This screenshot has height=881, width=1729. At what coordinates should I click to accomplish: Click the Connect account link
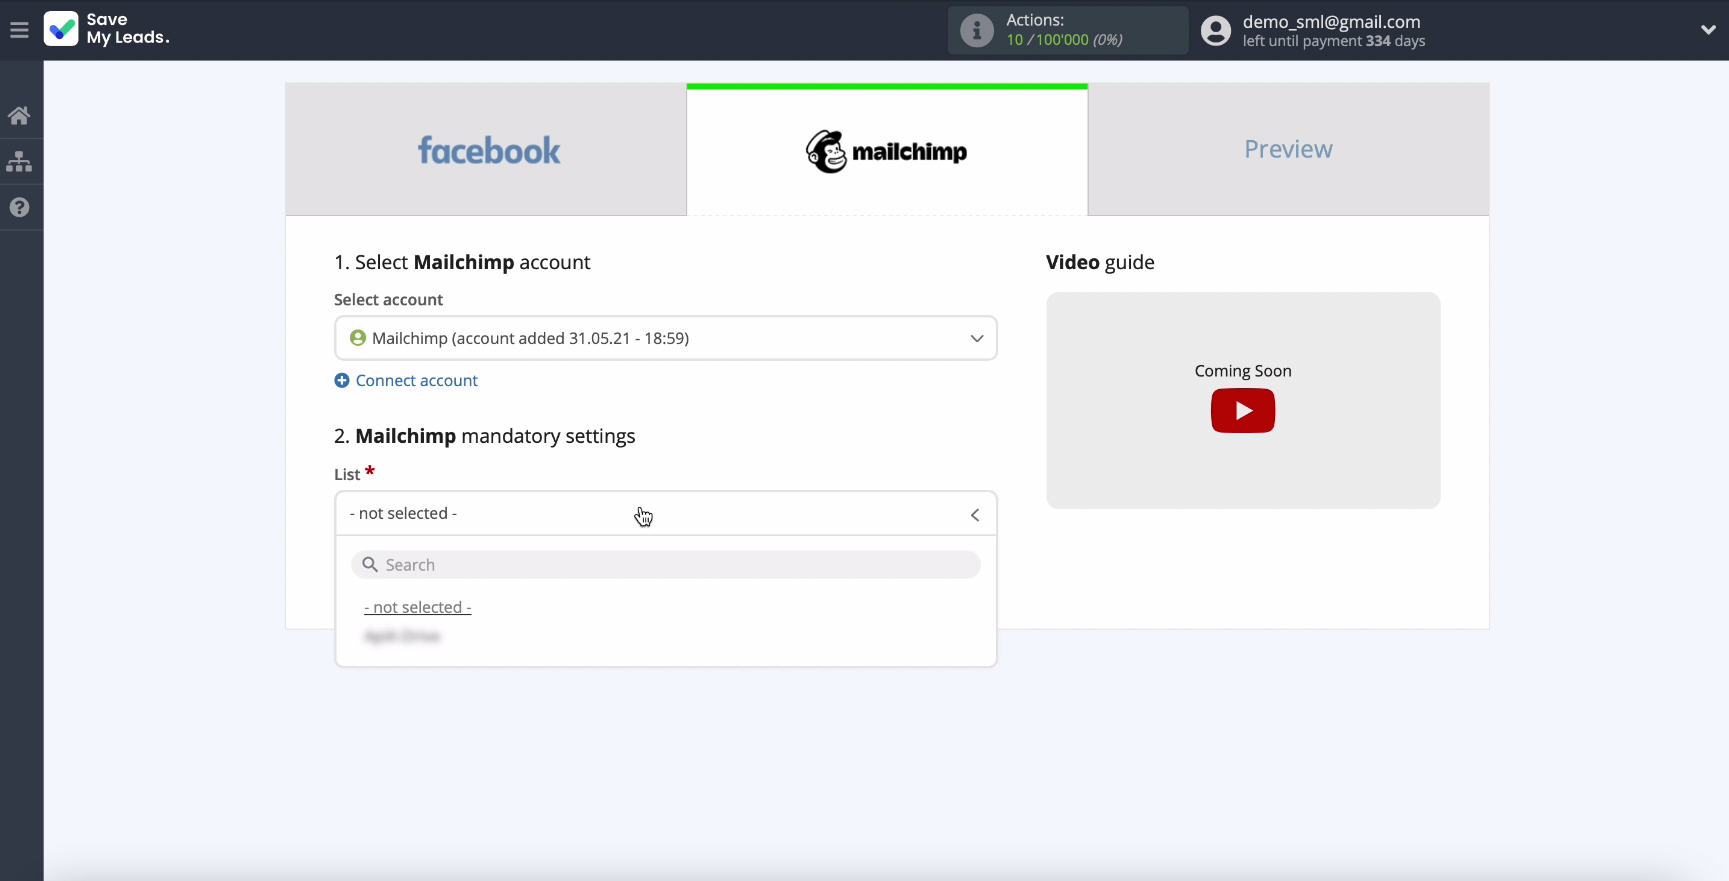point(406,381)
